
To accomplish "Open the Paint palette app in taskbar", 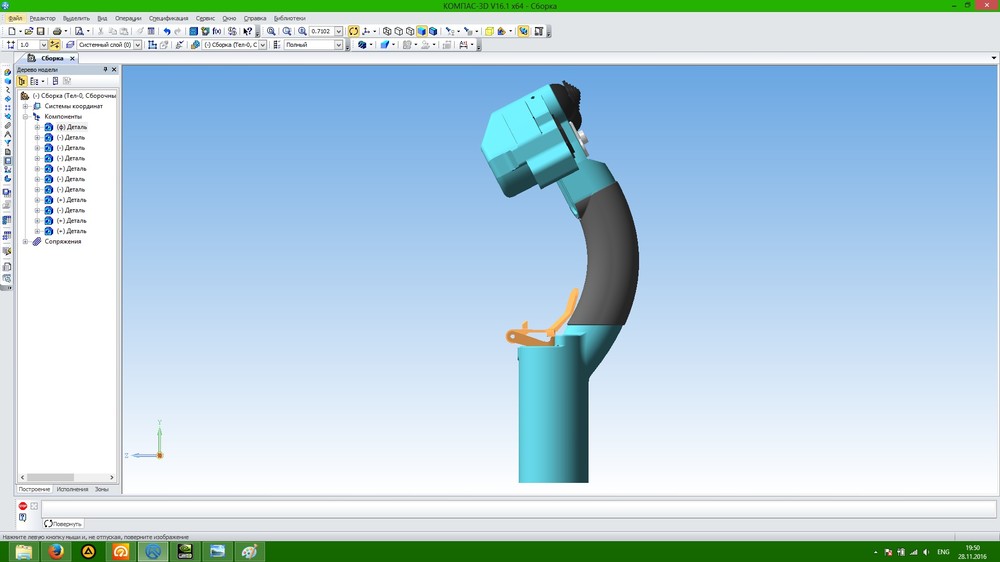I will [249, 552].
